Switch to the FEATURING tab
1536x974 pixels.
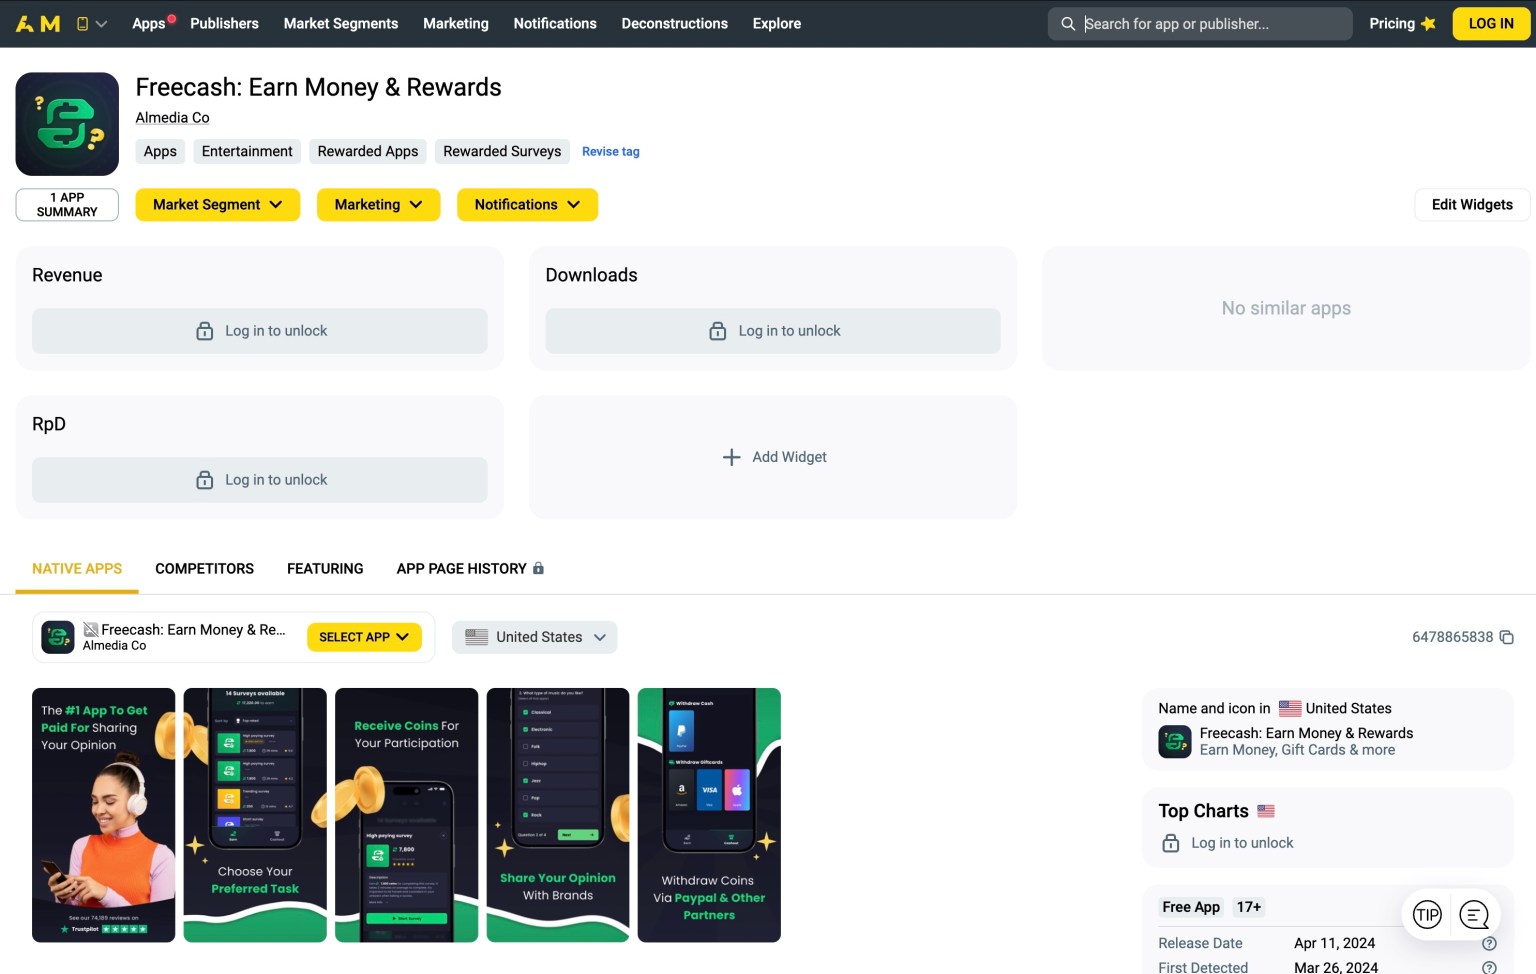tap(325, 568)
